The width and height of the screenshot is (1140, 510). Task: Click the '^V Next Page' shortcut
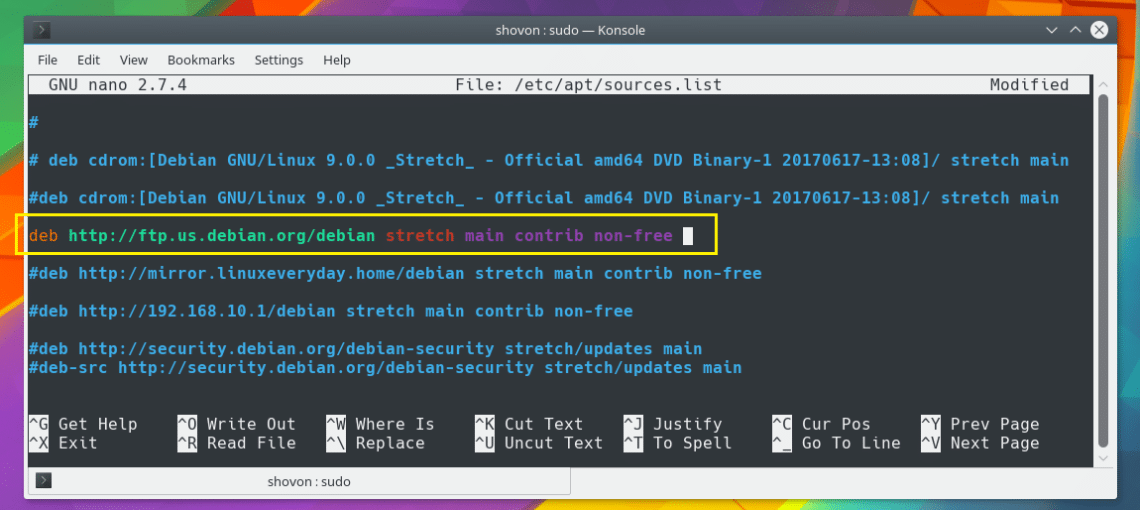(980, 443)
